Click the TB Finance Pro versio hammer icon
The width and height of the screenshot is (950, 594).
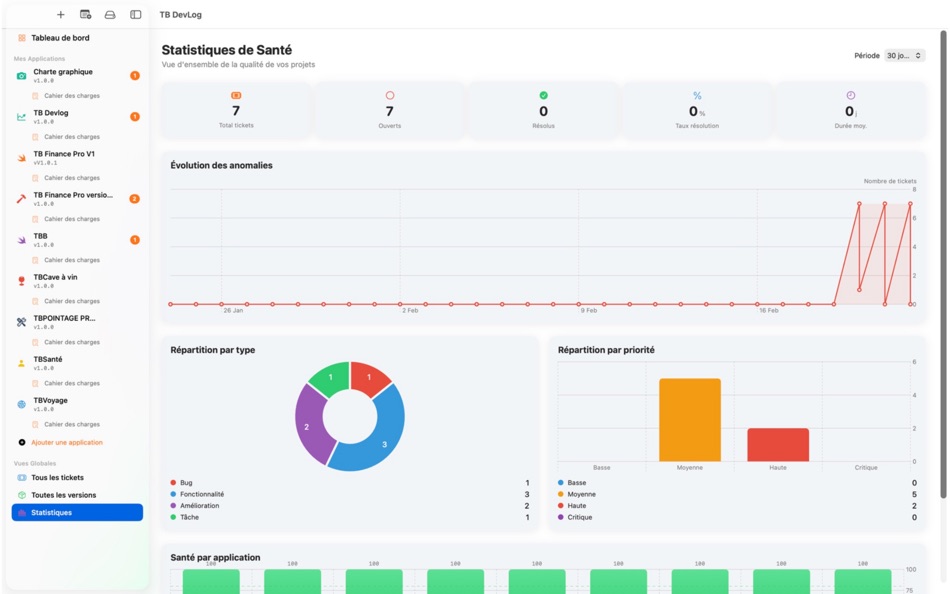[x=21, y=199]
